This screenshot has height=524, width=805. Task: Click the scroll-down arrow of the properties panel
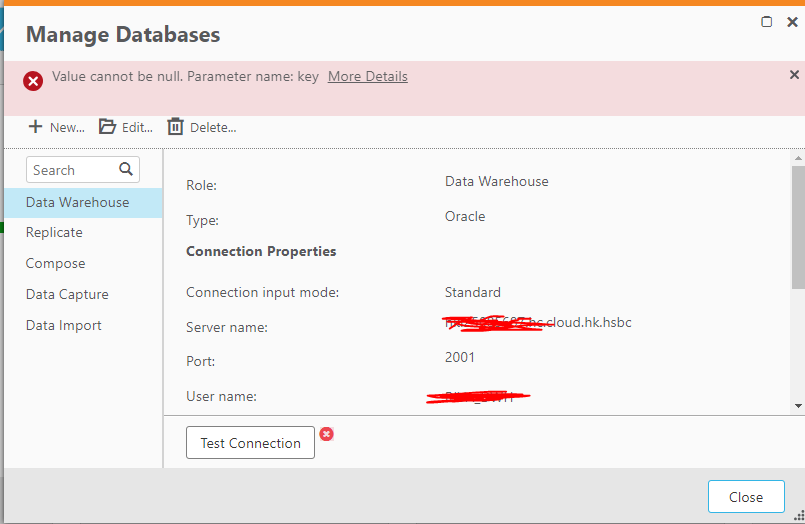[797, 405]
